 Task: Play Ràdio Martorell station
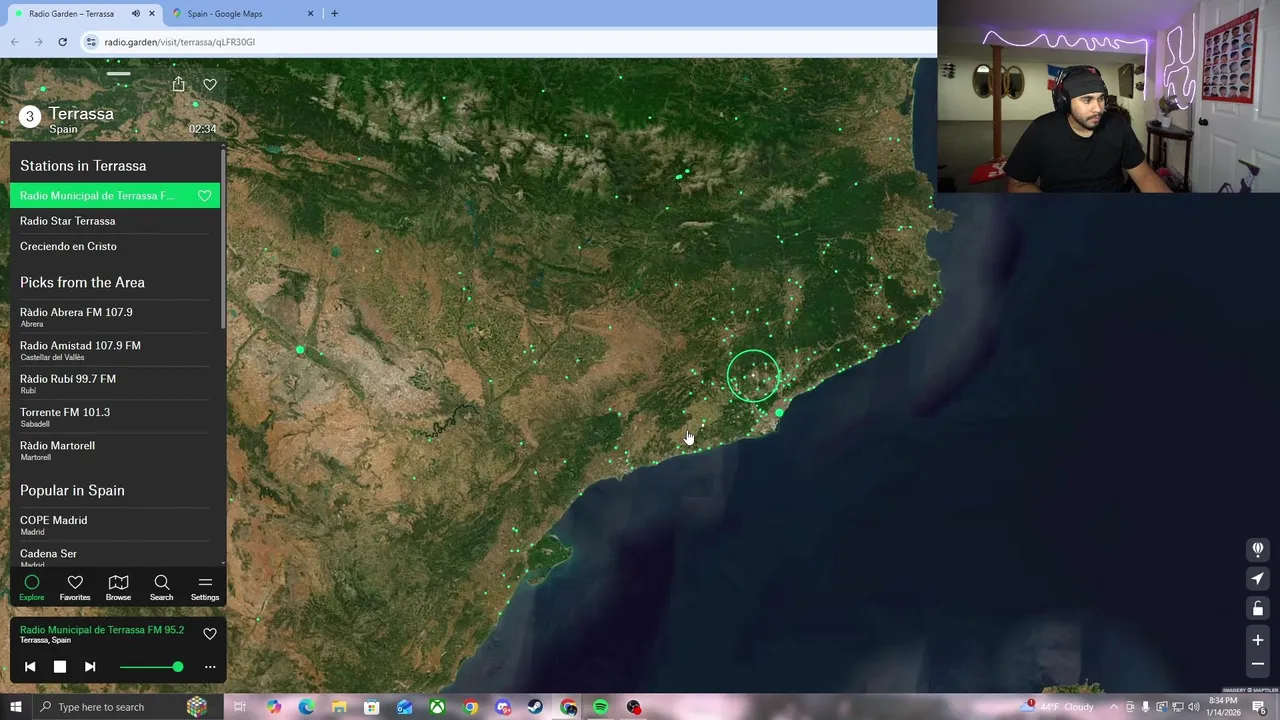115,450
